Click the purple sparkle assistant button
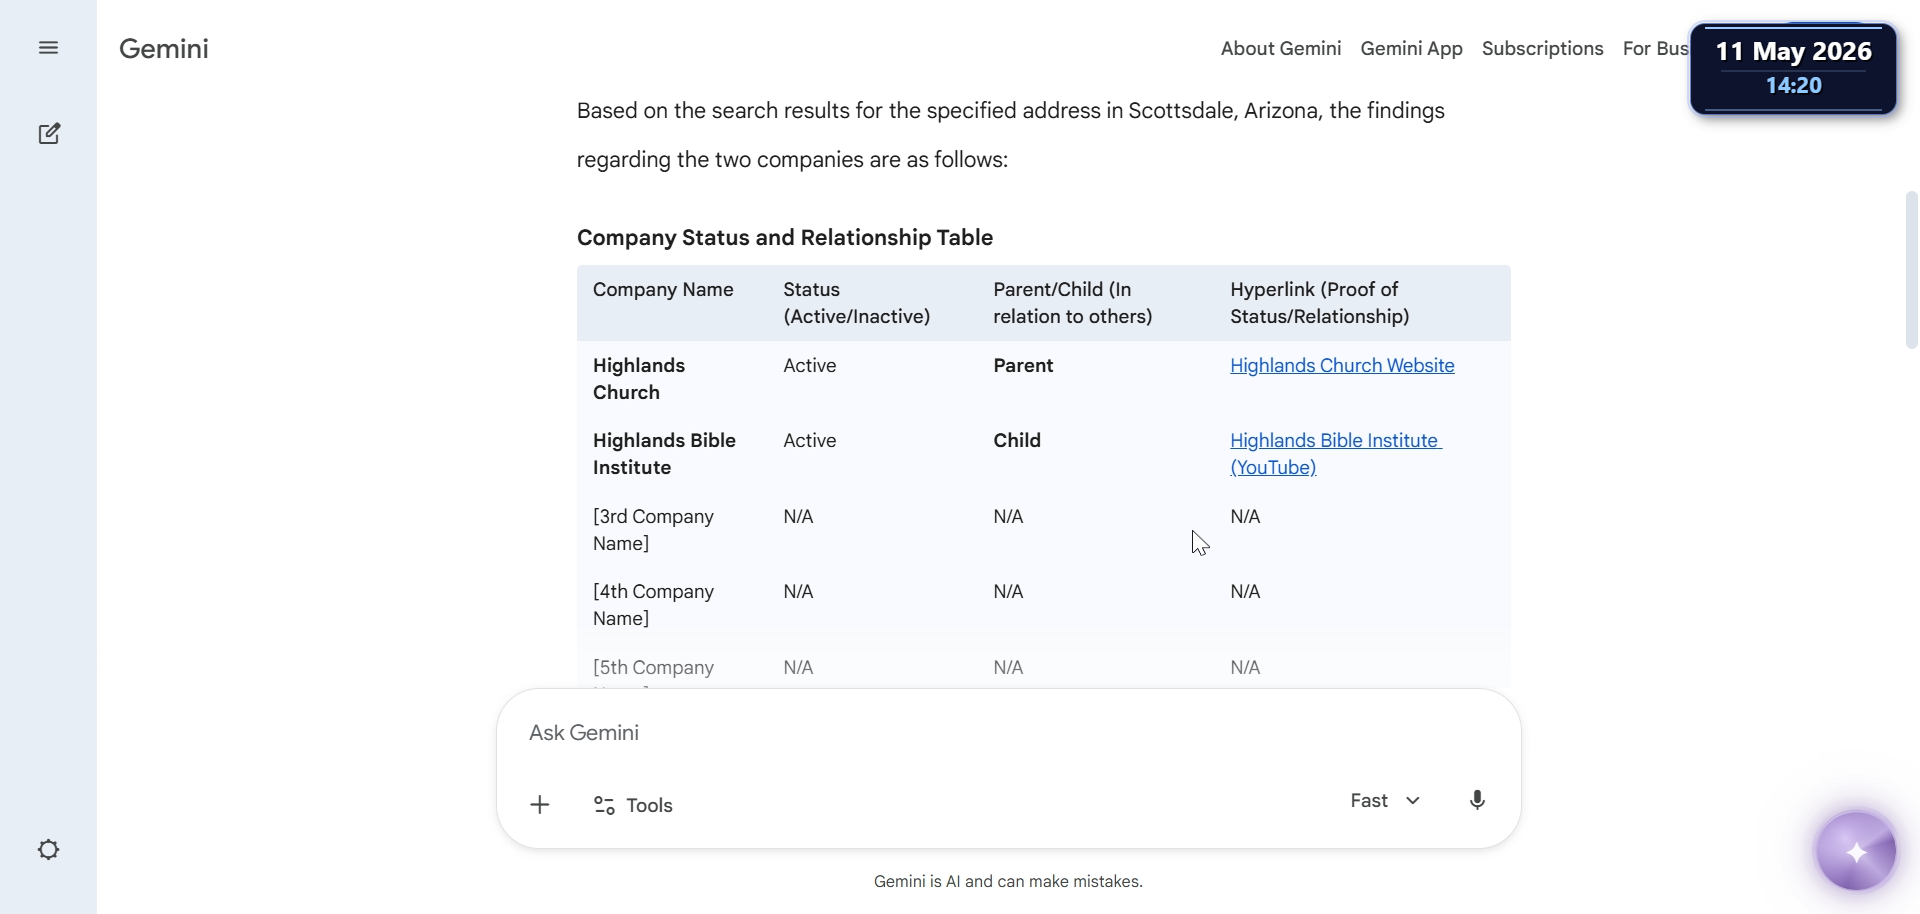This screenshot has height=914, width=1920. click(x=1856, y=851)
